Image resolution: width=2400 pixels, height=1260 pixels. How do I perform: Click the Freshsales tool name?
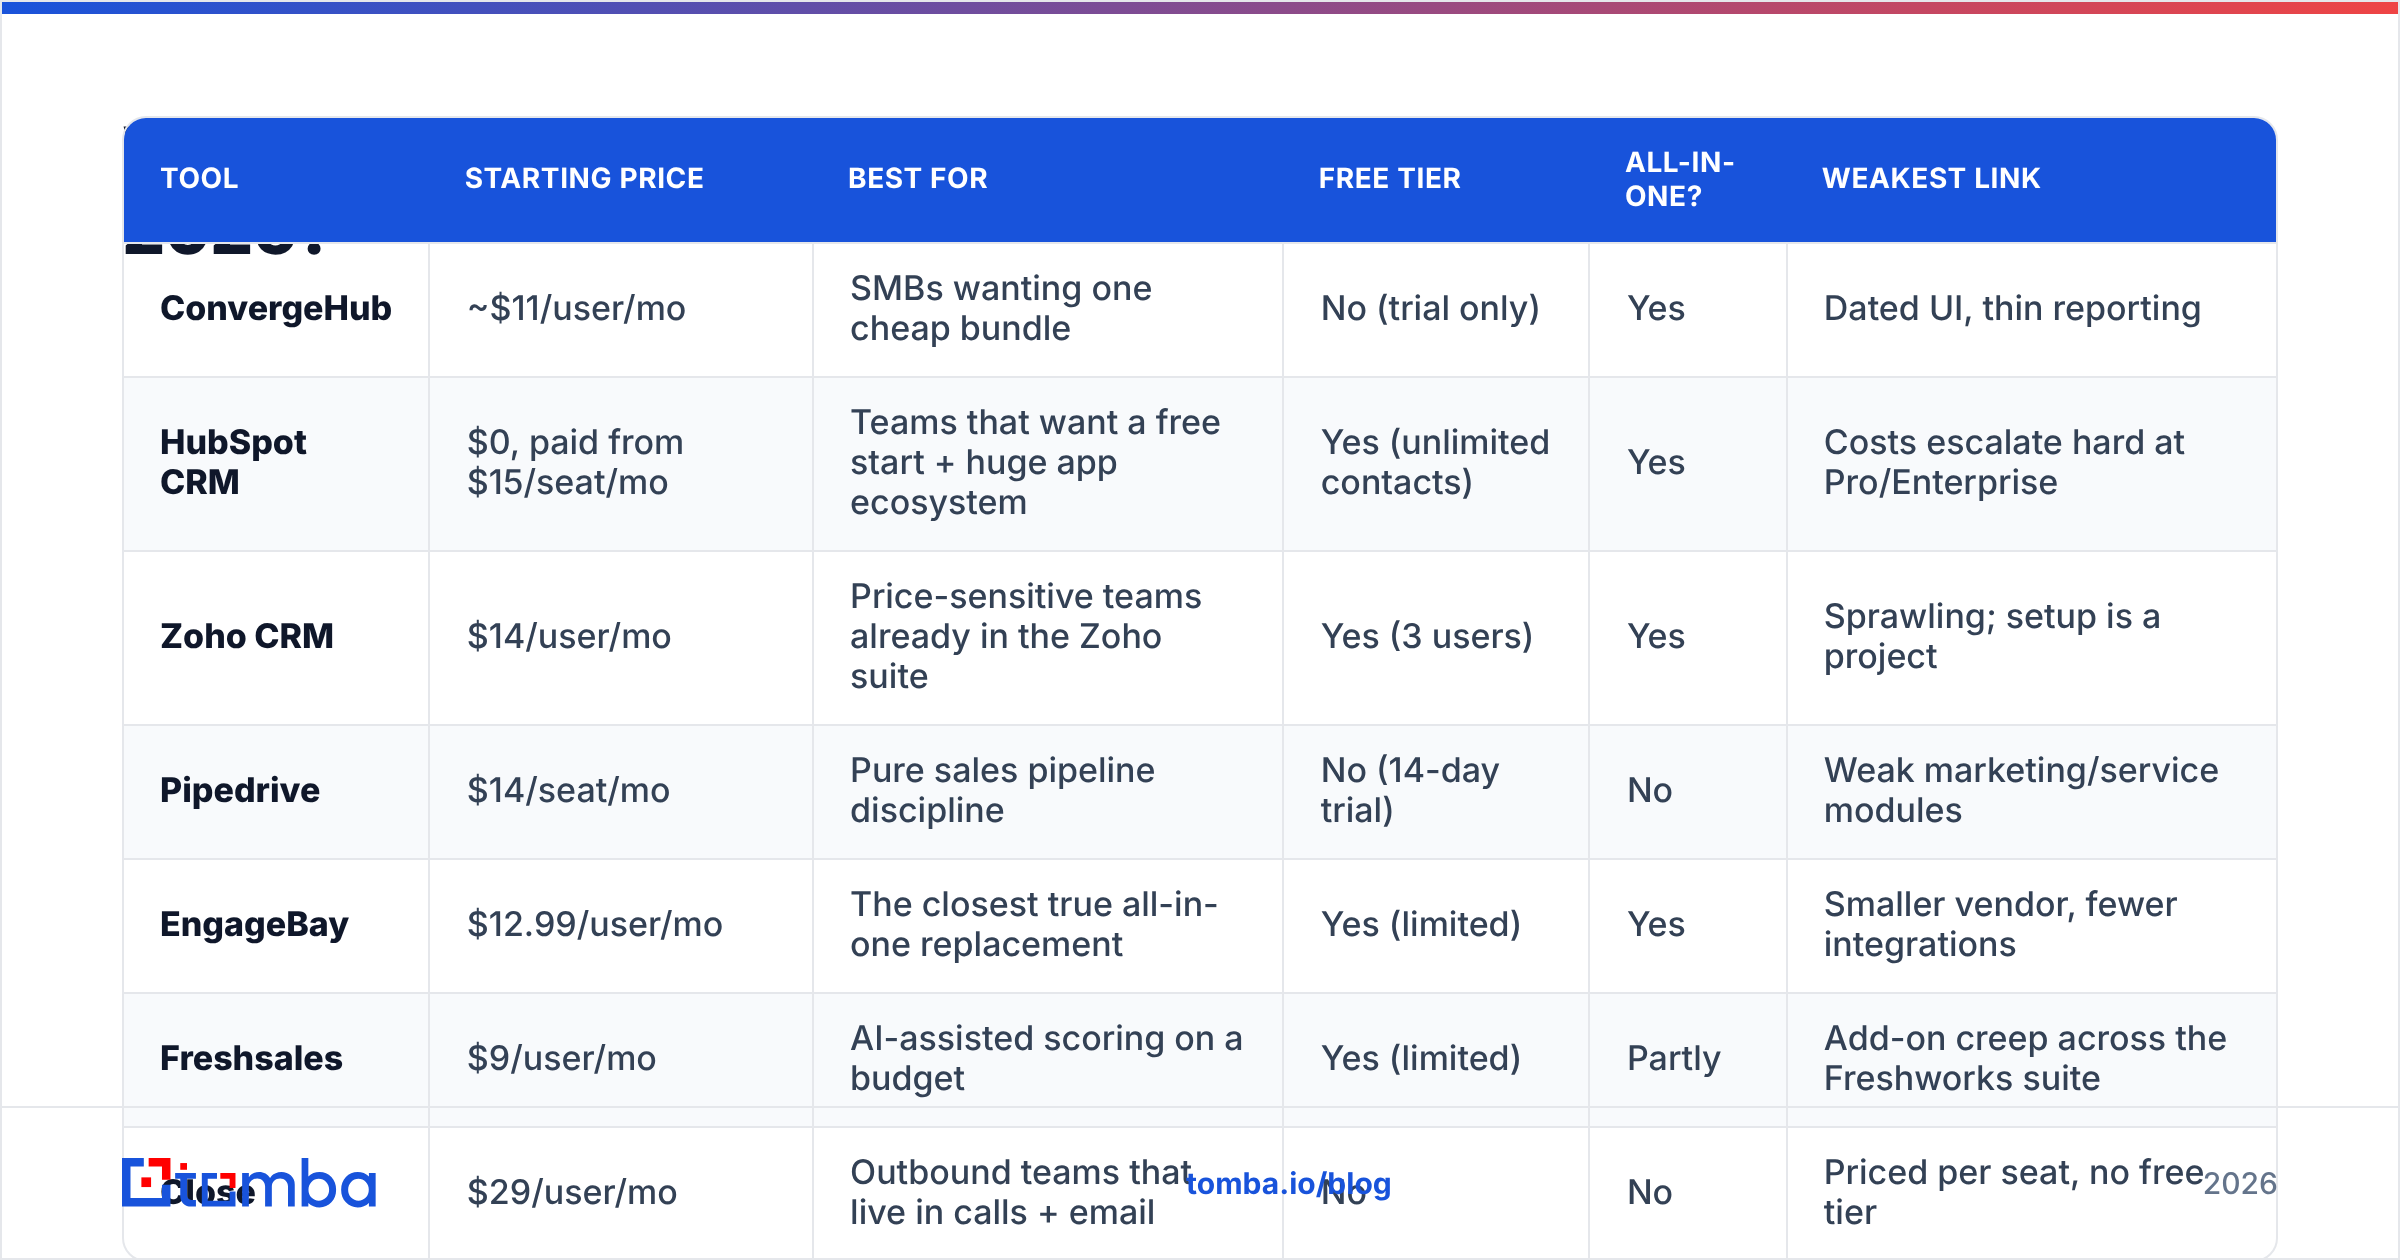(251, 1058)
